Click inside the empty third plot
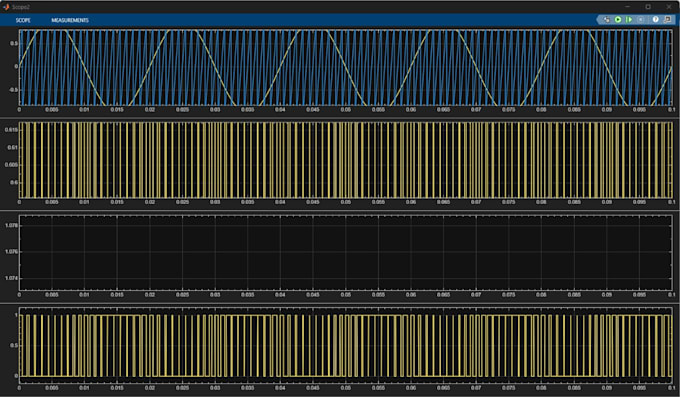This screenshot has width=680, height=397. tap(345, 253)
